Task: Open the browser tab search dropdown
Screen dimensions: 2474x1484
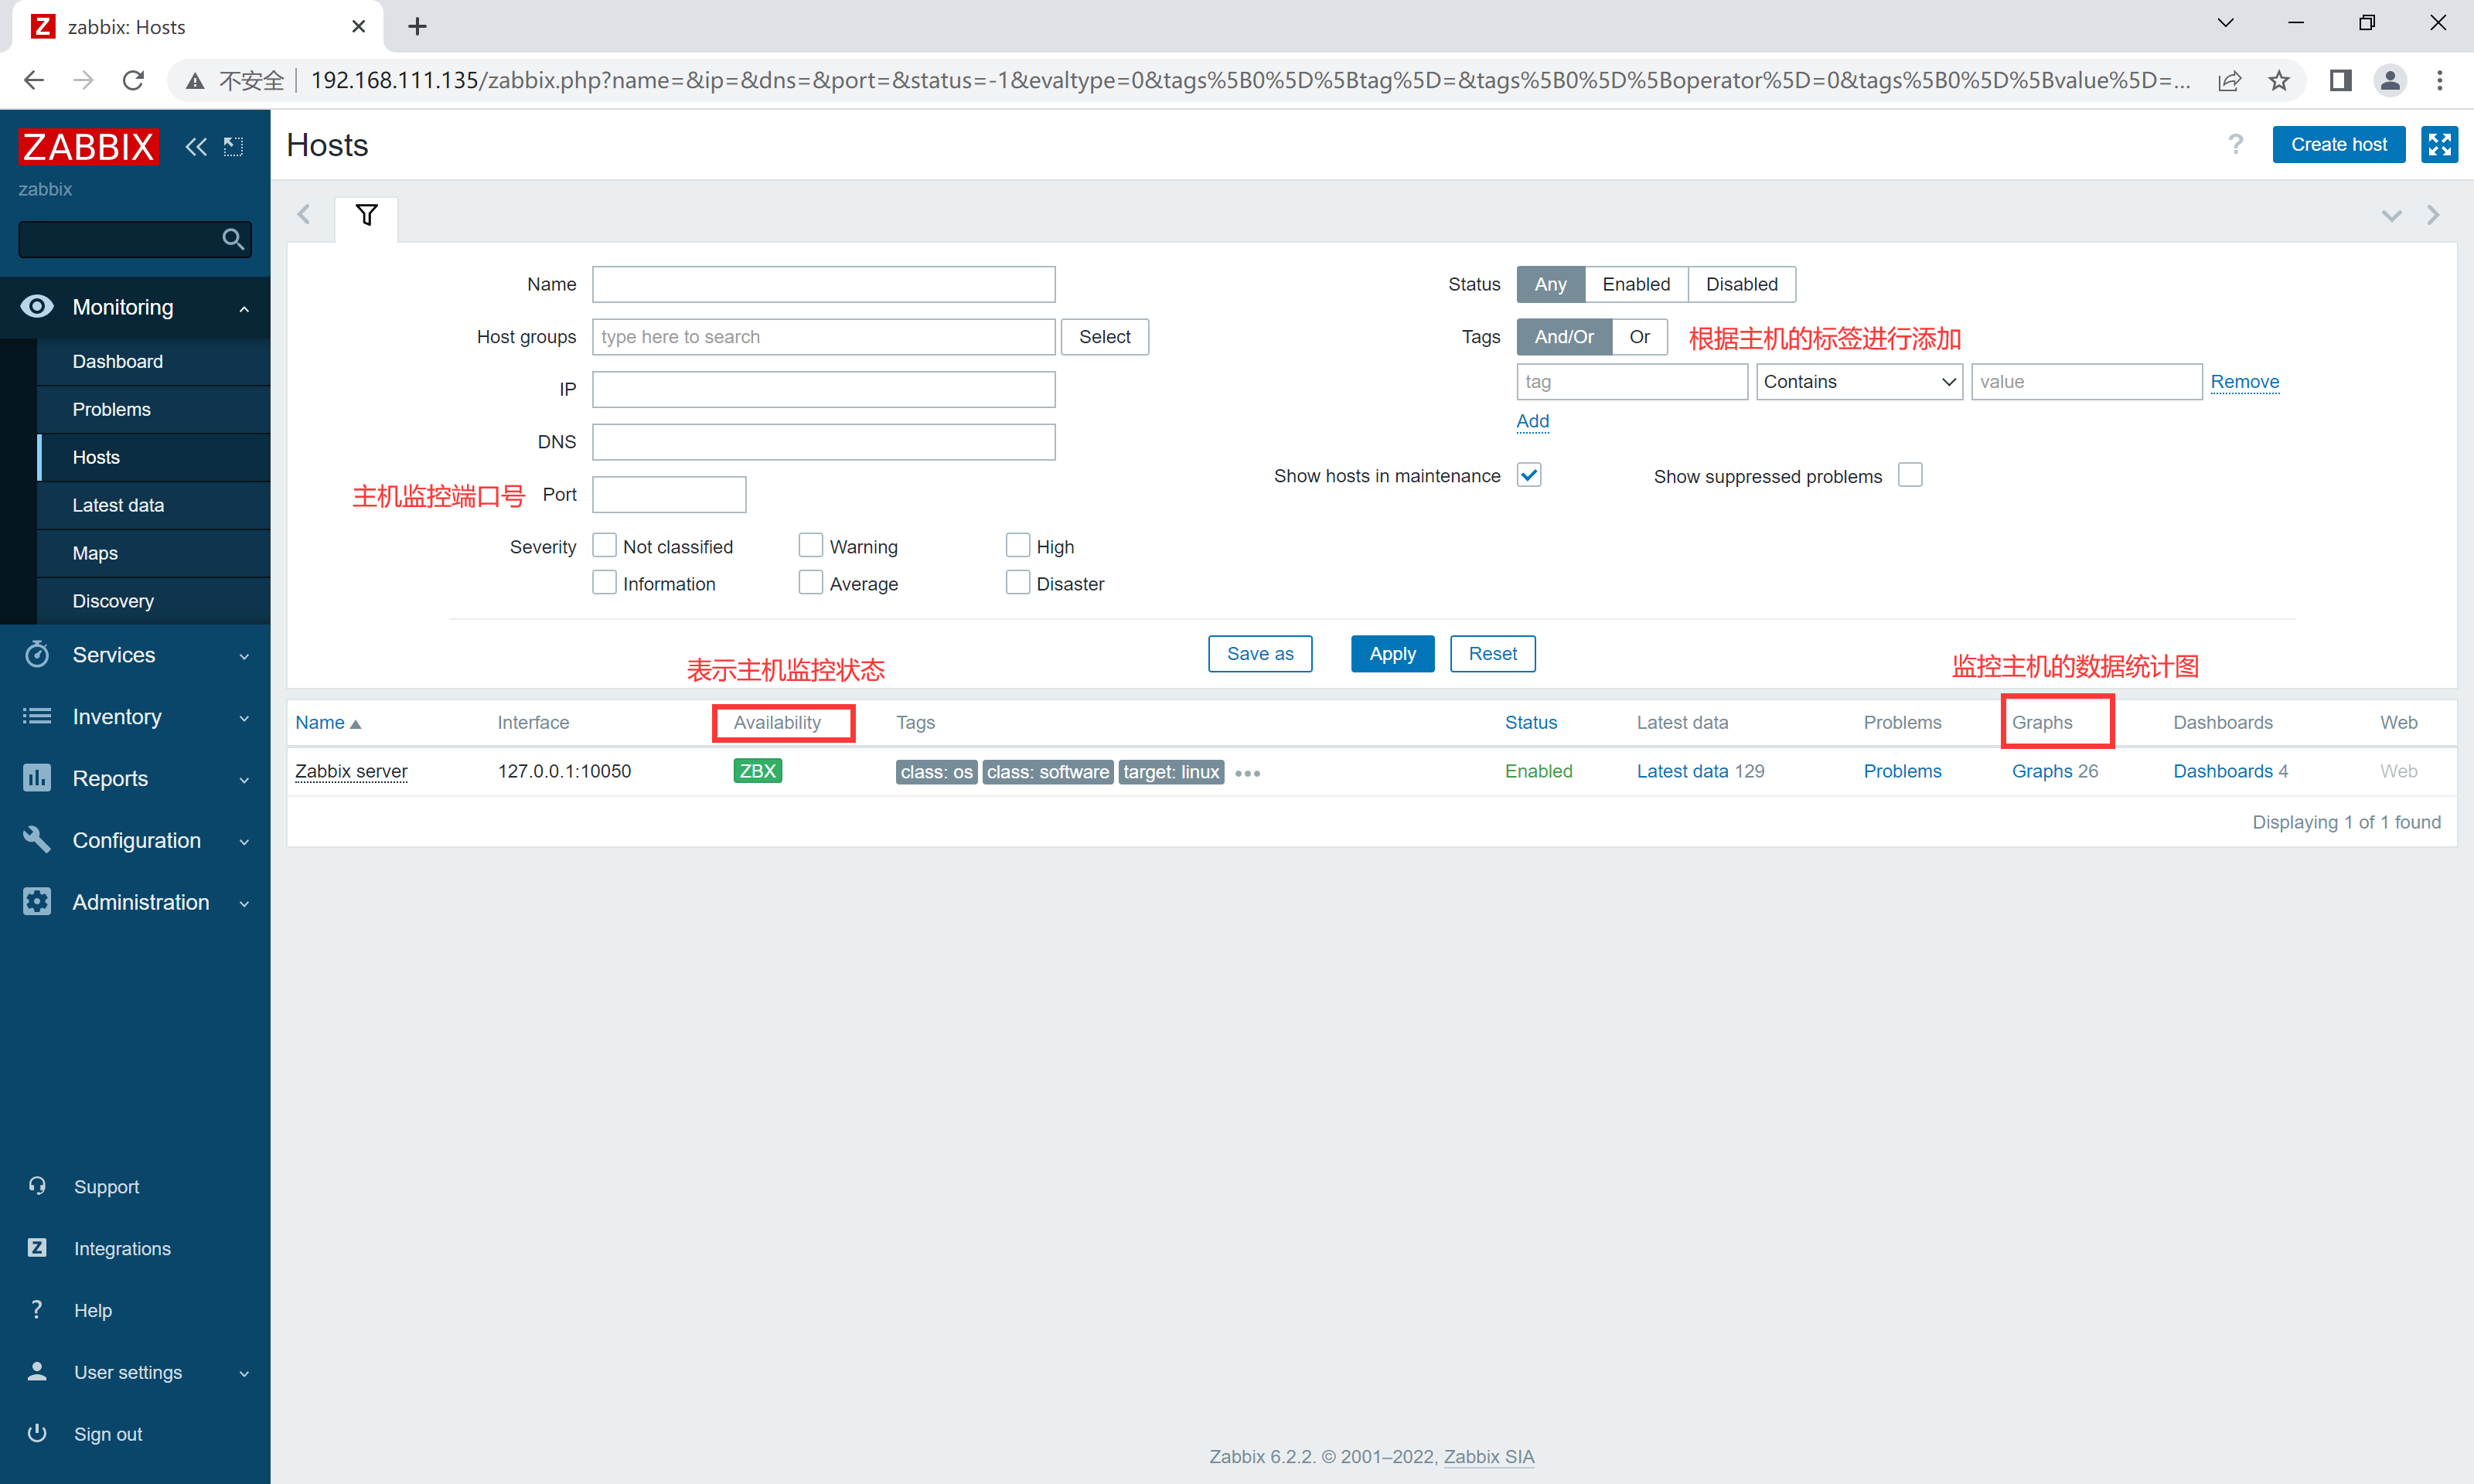Action: point(2225,23)
